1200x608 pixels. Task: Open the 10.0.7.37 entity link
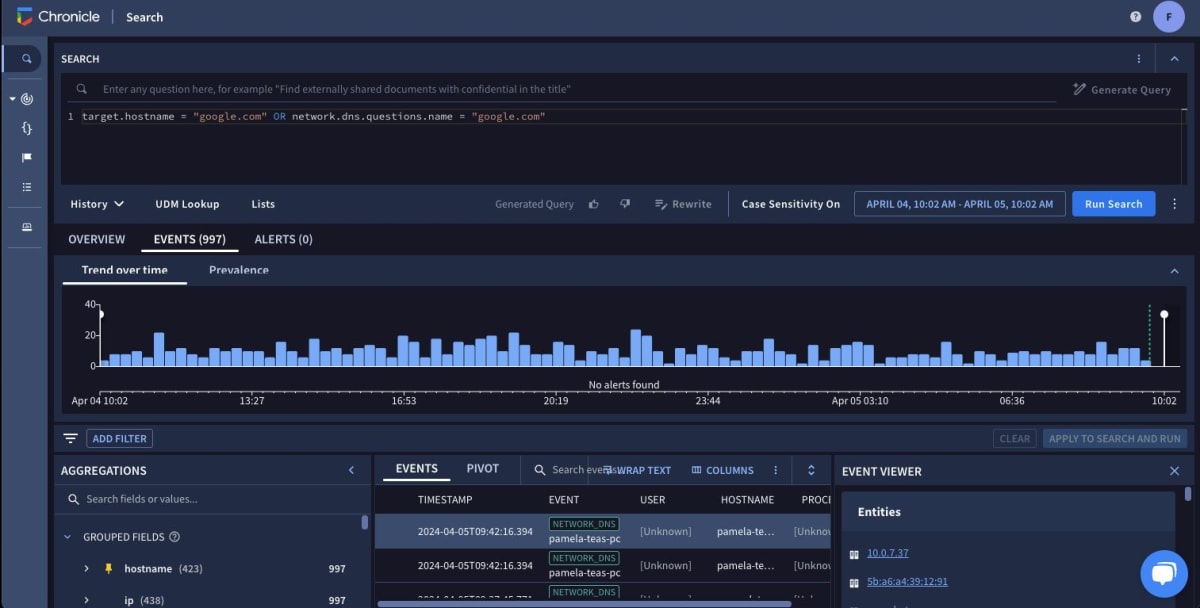coord(887,553)
